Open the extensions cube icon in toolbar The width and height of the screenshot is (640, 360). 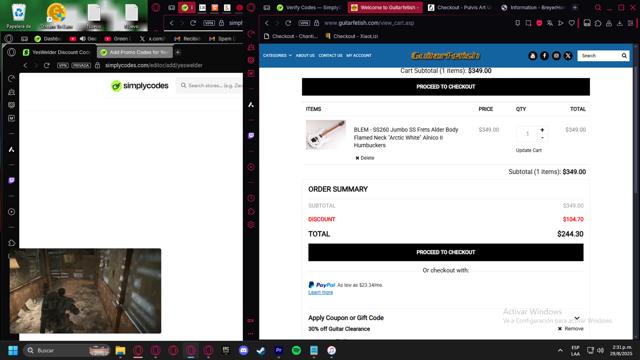coord(598,23)
